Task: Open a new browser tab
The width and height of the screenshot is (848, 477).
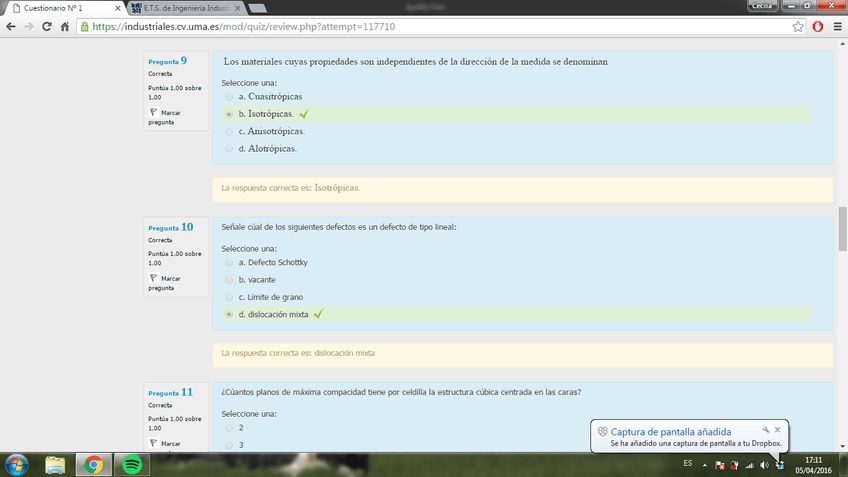Action: (257, 8)
